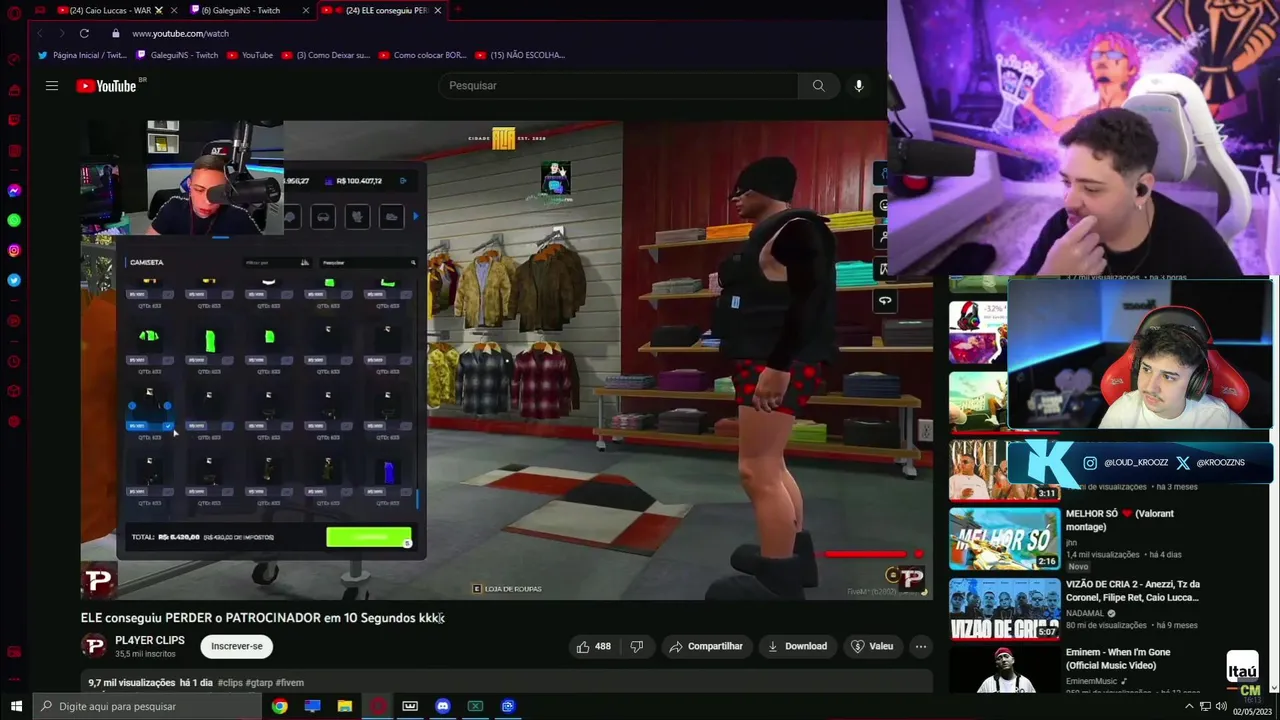Open the Como Deixar su... bookmark

click(x=326, y=55)
